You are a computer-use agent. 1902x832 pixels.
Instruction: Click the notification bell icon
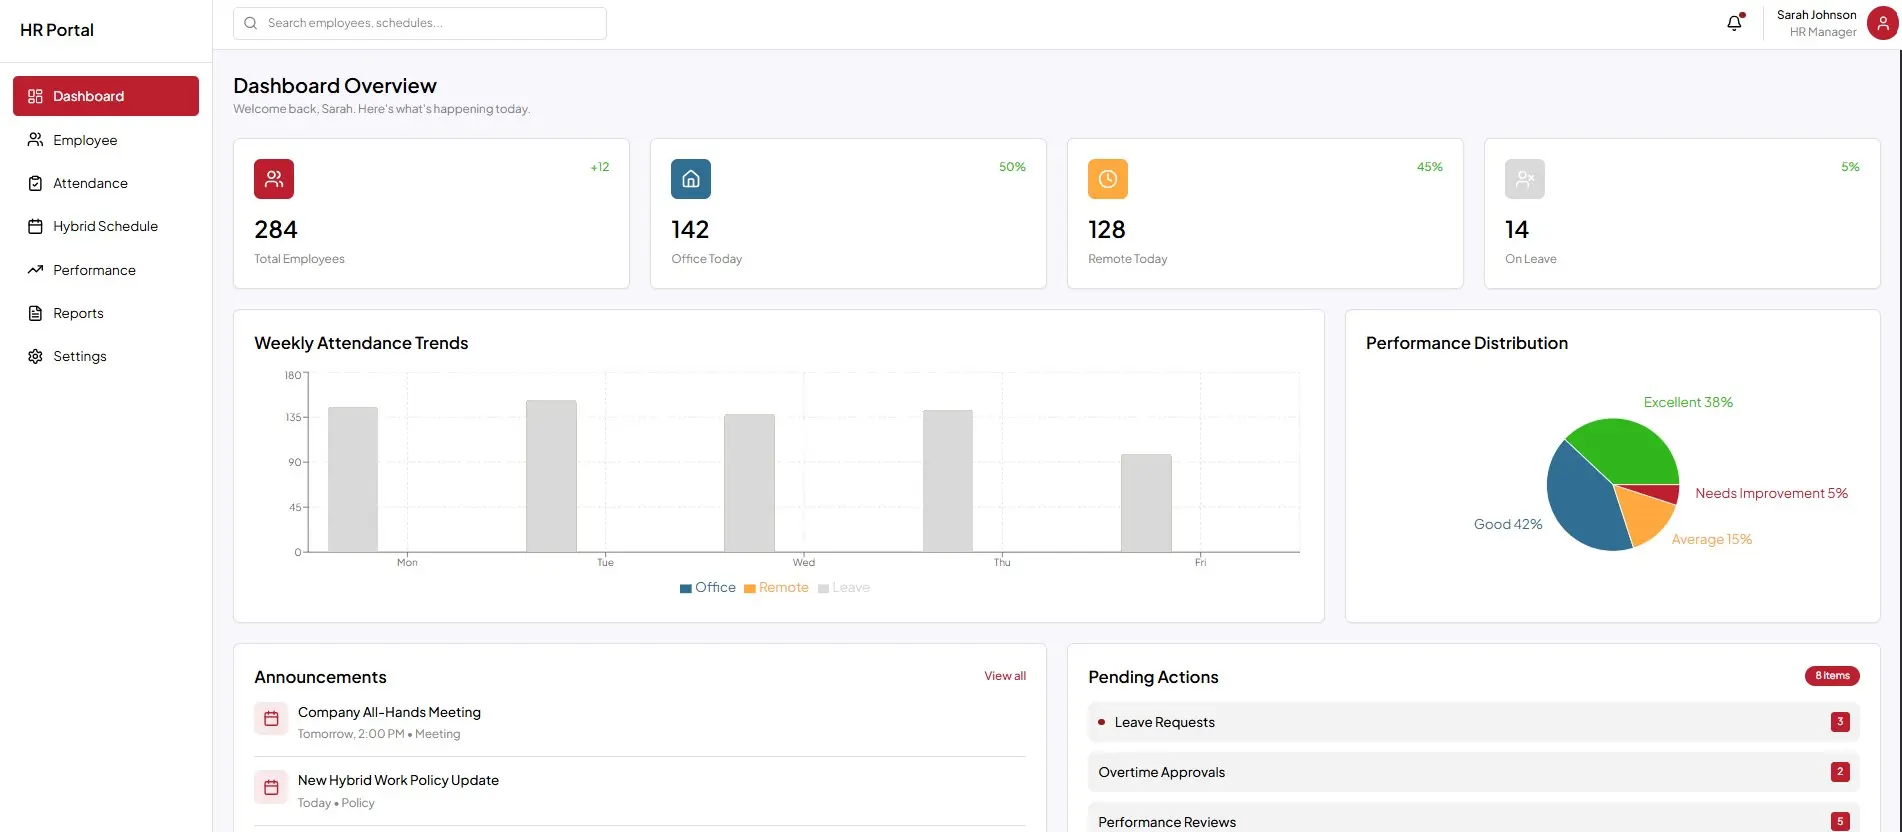1734,23
